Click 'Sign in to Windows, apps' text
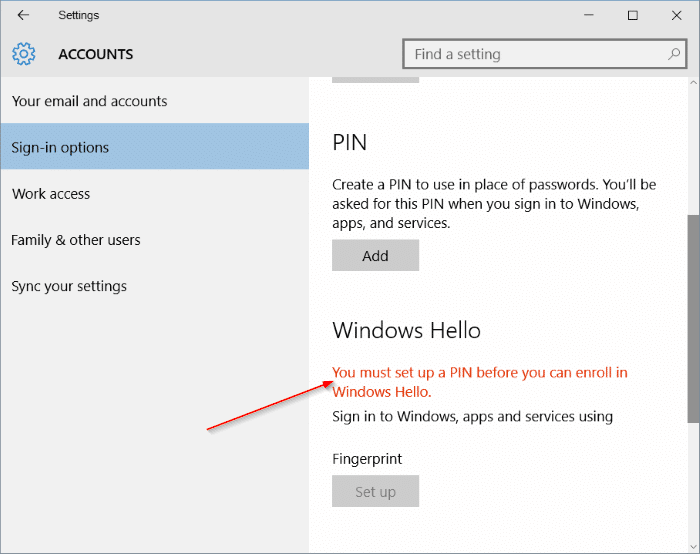The width and height of the screenshot is (700, 554). click(x=472, y=417)
